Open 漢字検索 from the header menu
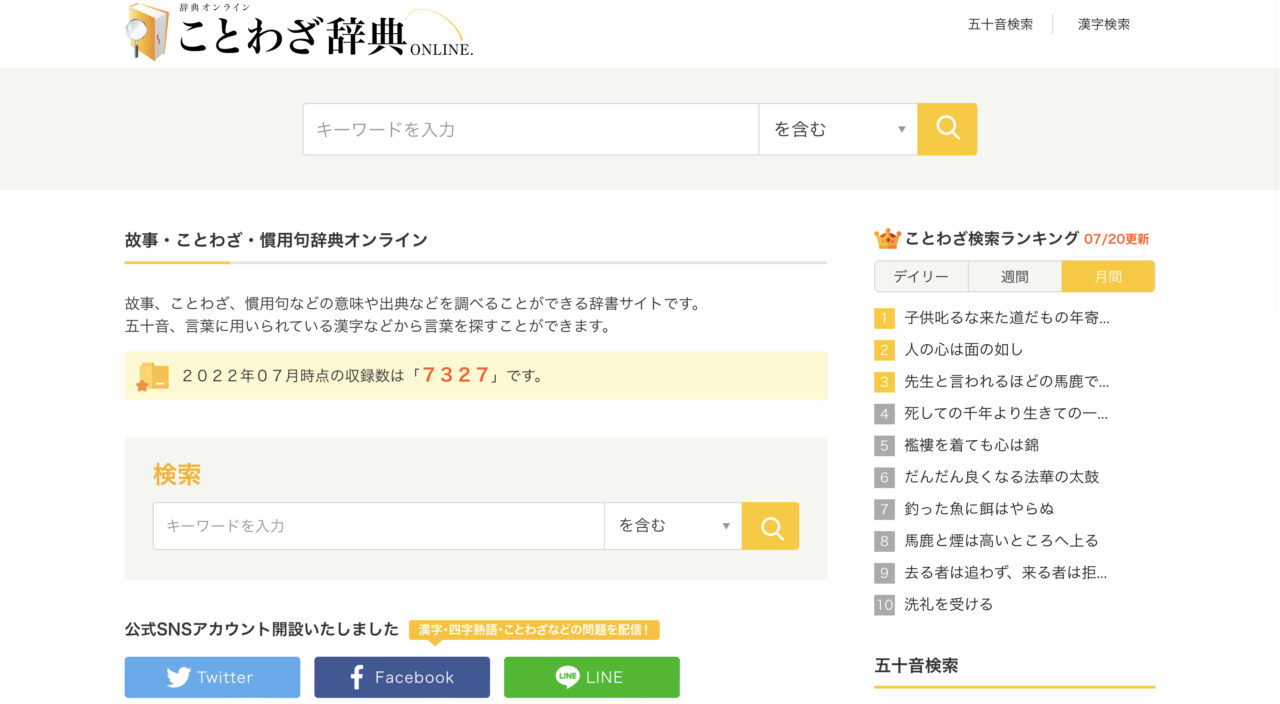Viewport: 1280px width, 704px height. click(x=1104, y=24)
